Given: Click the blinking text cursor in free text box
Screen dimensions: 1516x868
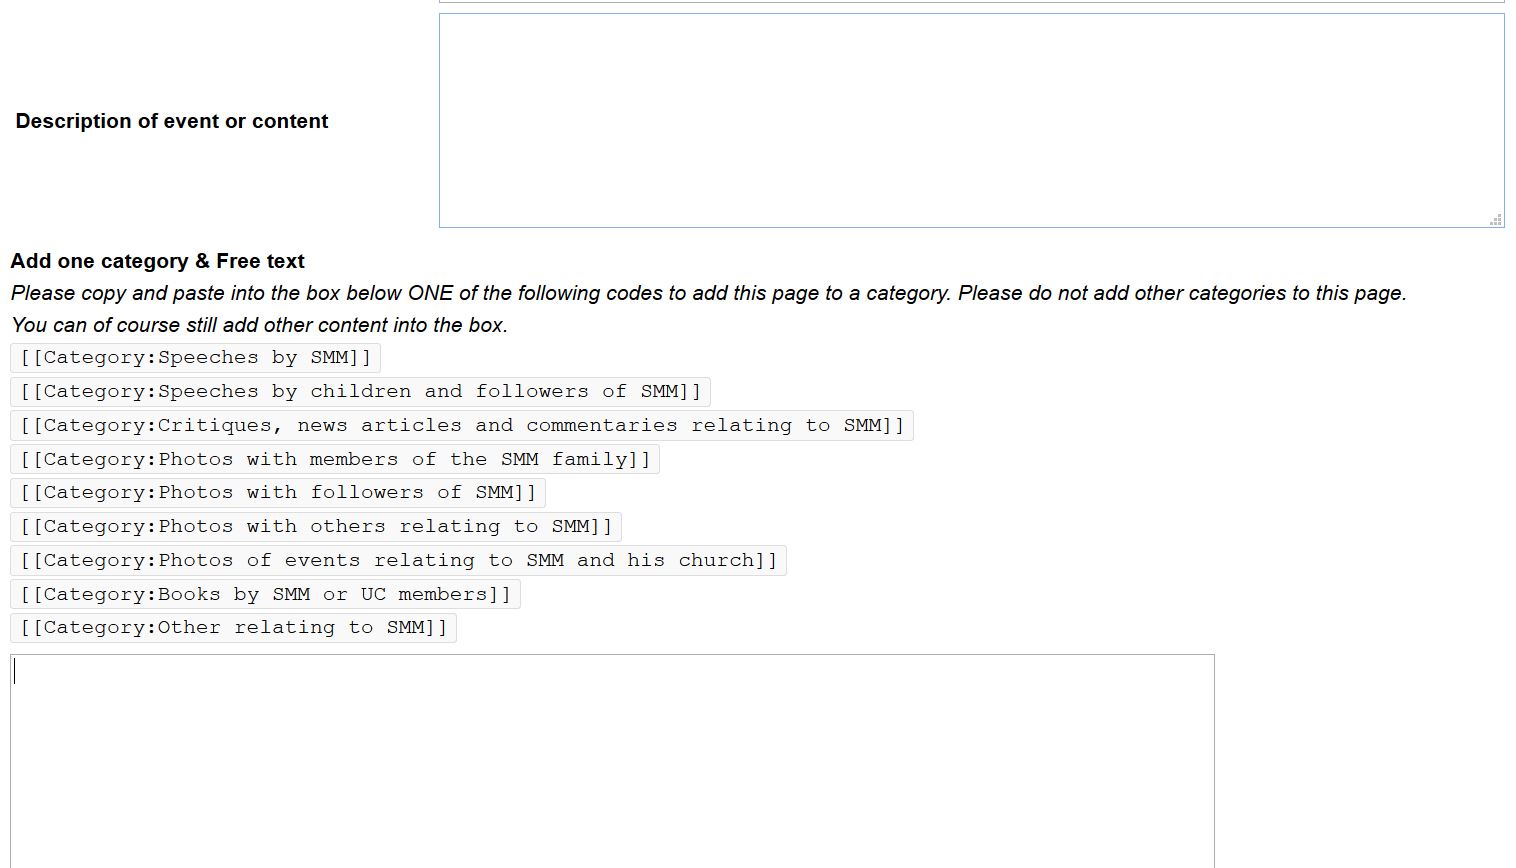Looking at the screenshot, I should click(x=15, y=672).
